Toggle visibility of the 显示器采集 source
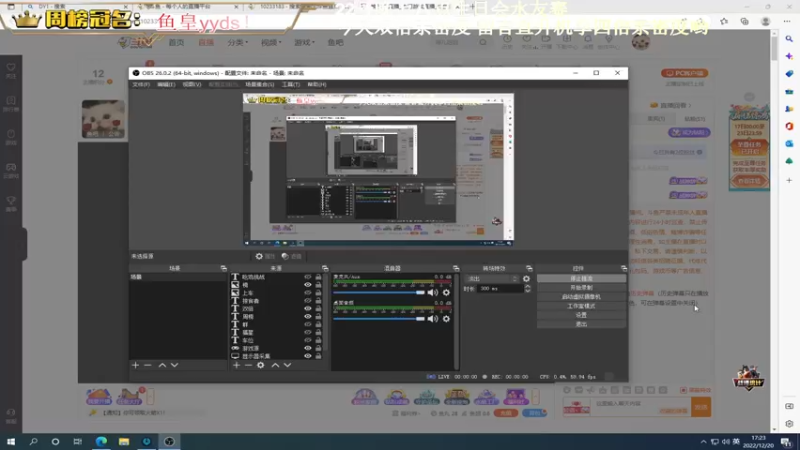 pos(308,356)
